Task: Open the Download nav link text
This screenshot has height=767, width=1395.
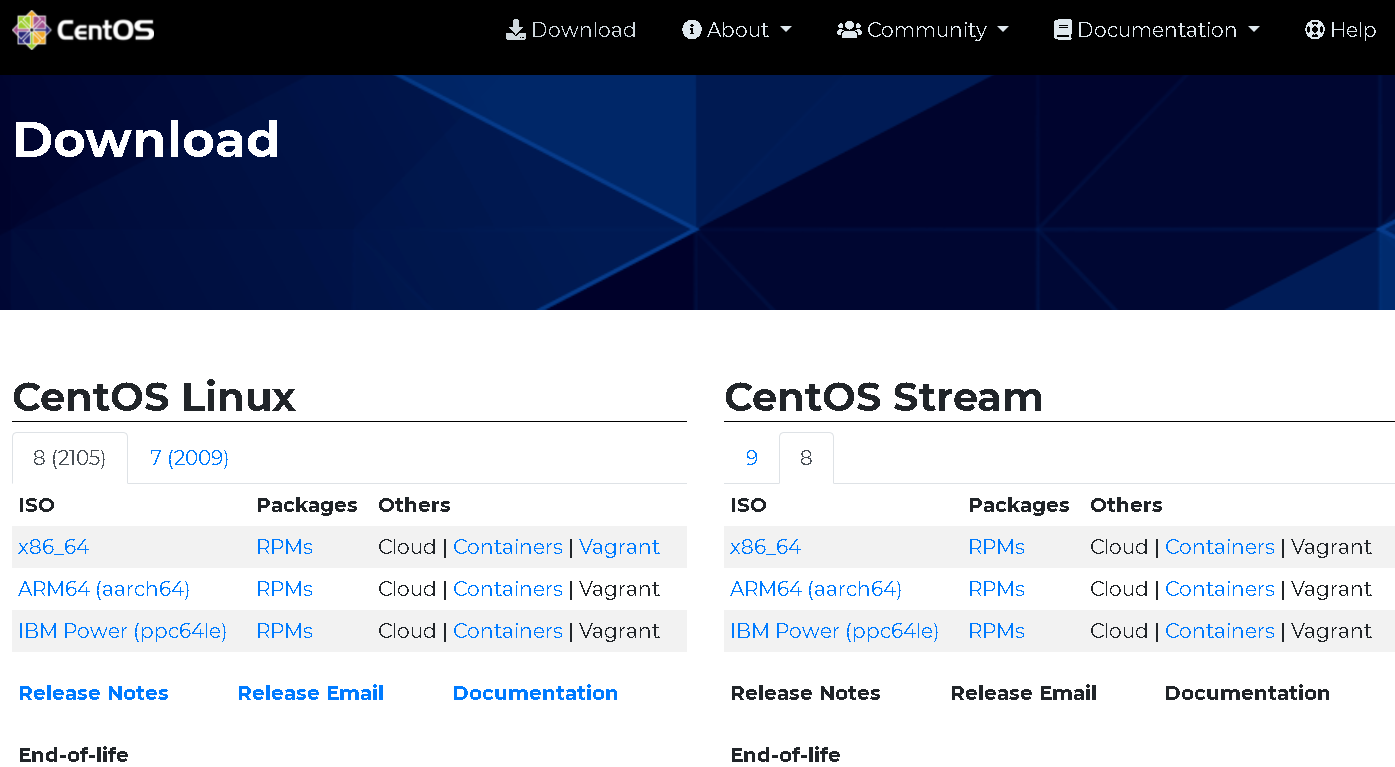Action: pos(584,30)
